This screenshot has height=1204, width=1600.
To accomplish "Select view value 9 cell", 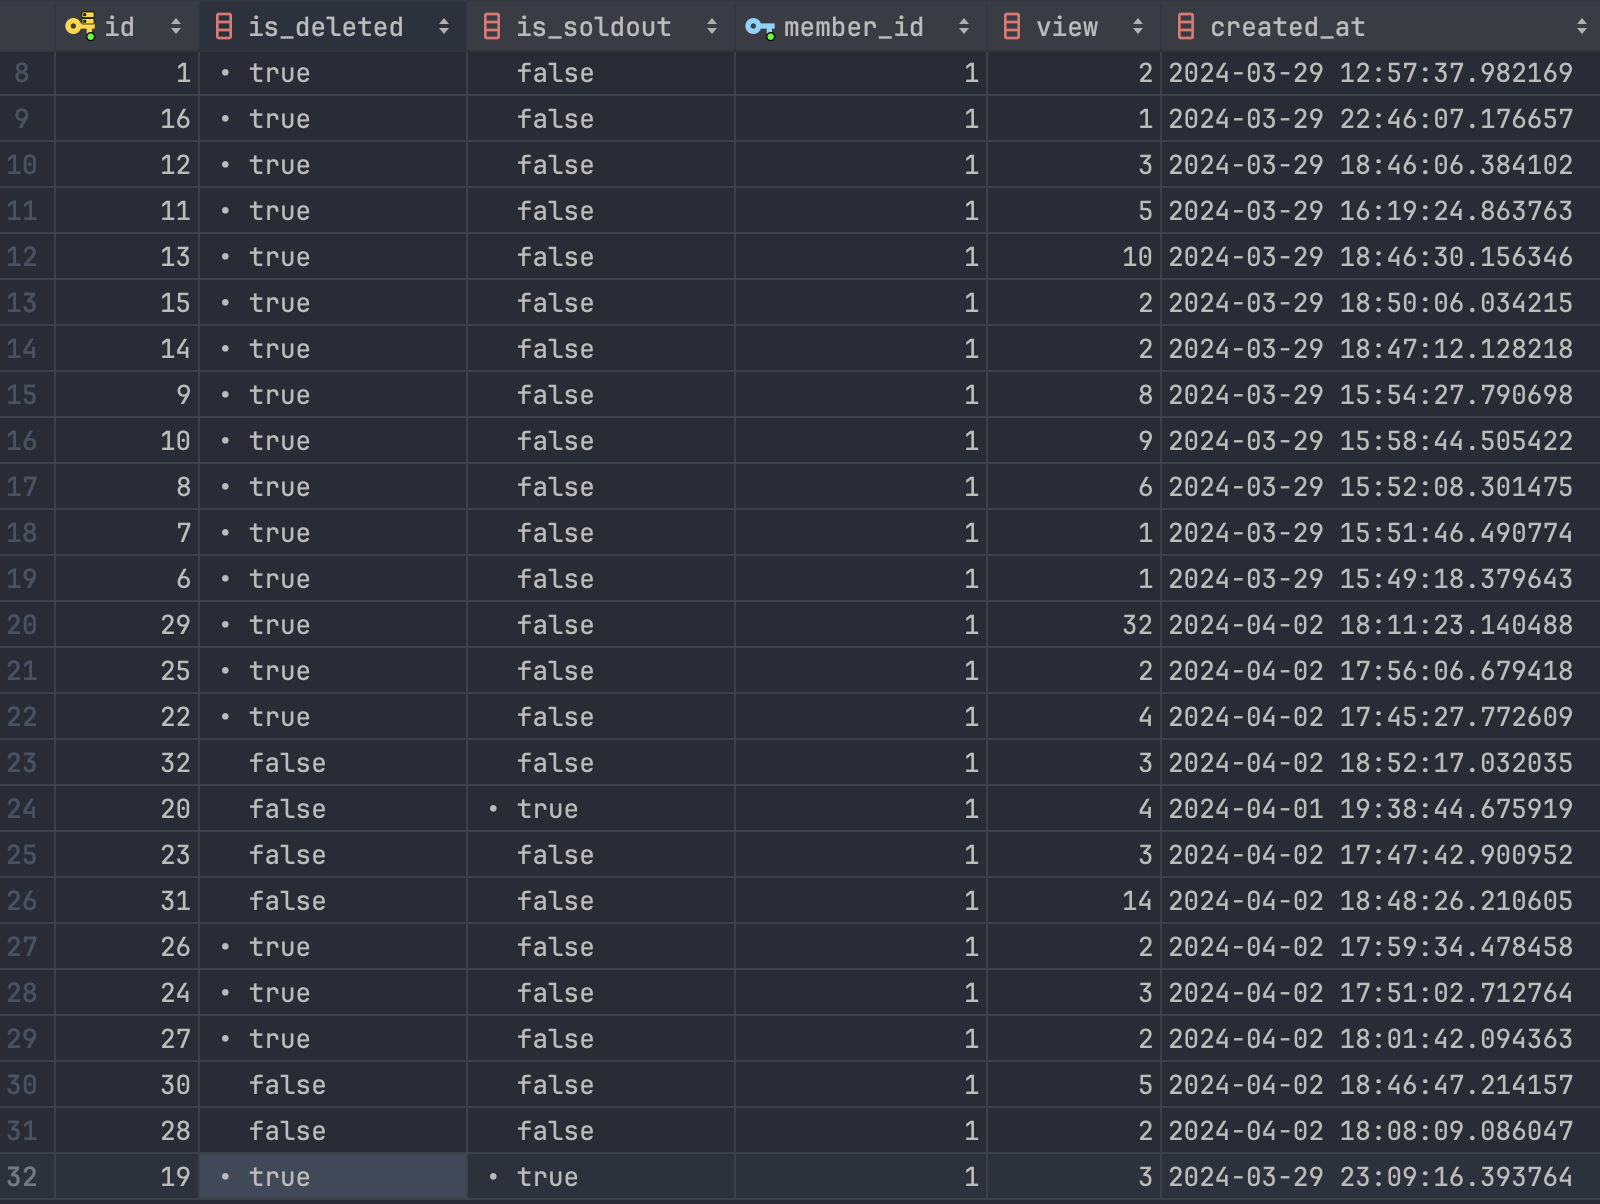I will pyautogui.click(x=1074, y=441).
